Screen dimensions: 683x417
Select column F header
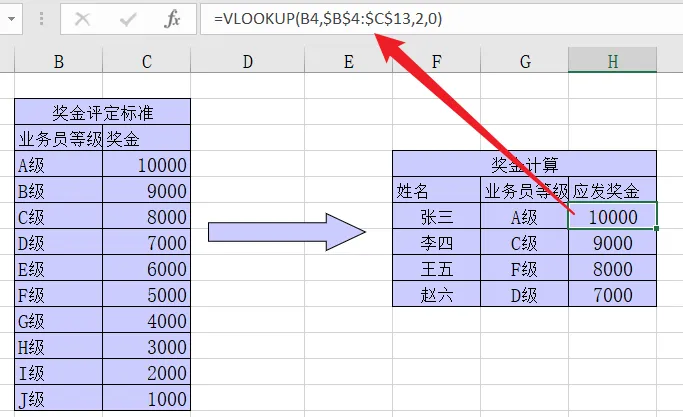click(436, 62)
